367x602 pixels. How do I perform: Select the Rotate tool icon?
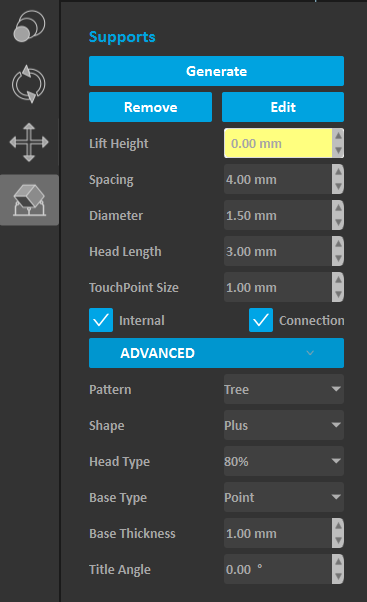coord(29,84)
